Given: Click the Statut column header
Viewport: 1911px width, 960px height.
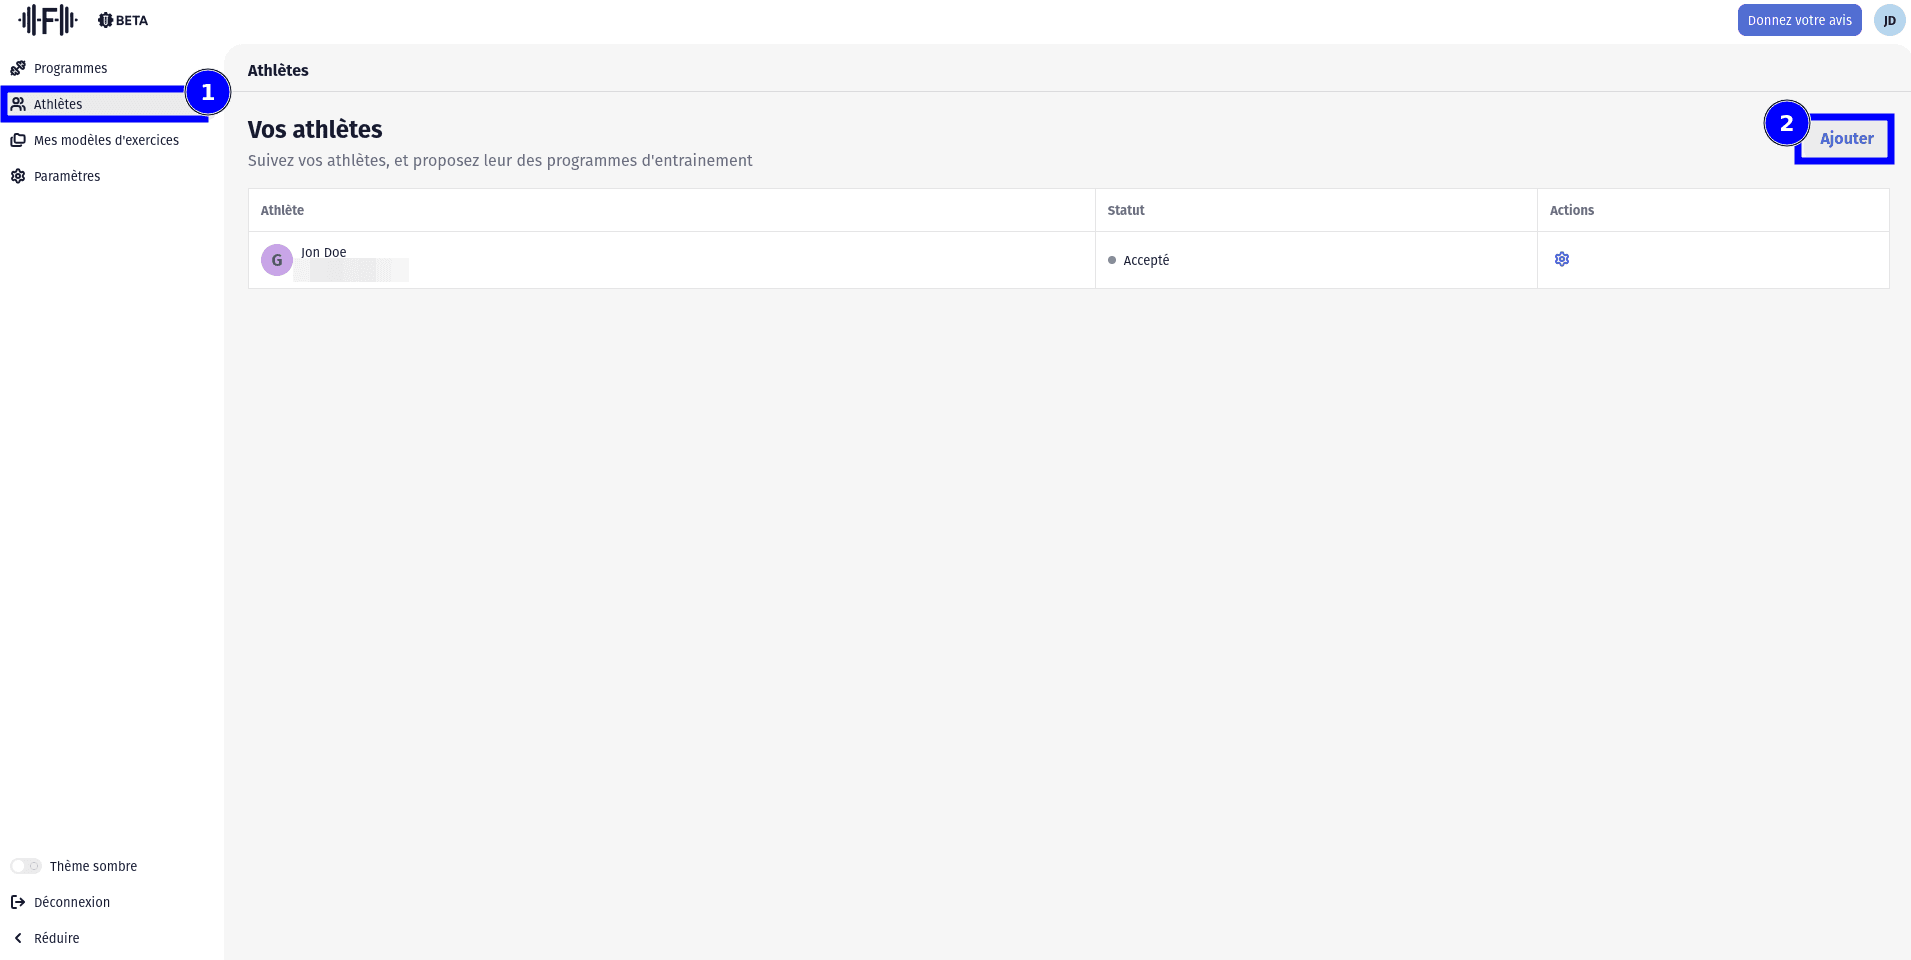Looking at the screenshot, I should coord(1125,210).
